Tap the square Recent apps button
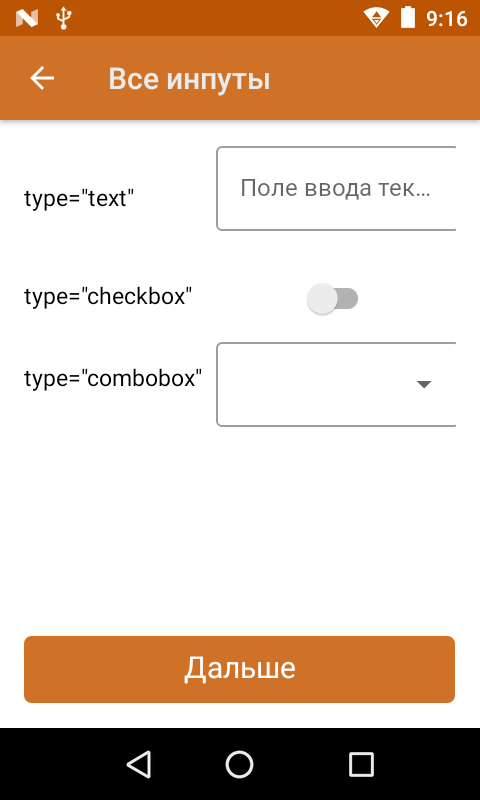 pyautogui.click(x=361, y=764)
